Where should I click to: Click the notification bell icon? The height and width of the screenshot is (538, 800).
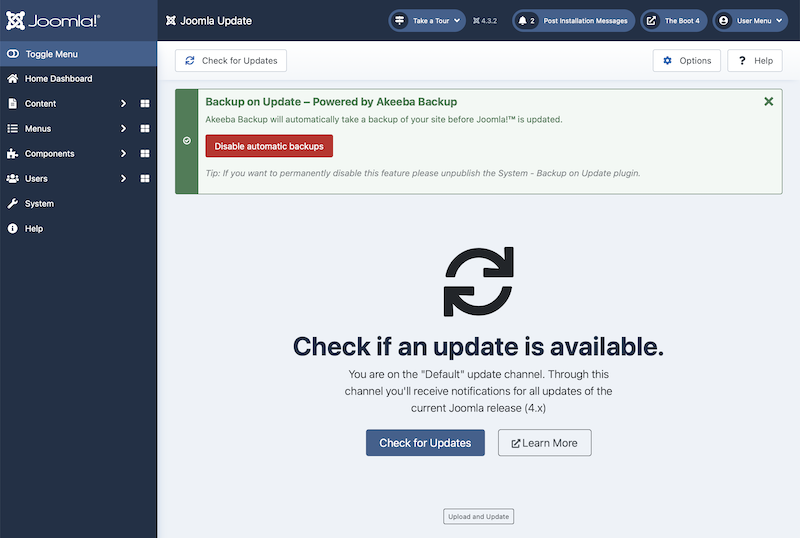(x=522, y=21)
